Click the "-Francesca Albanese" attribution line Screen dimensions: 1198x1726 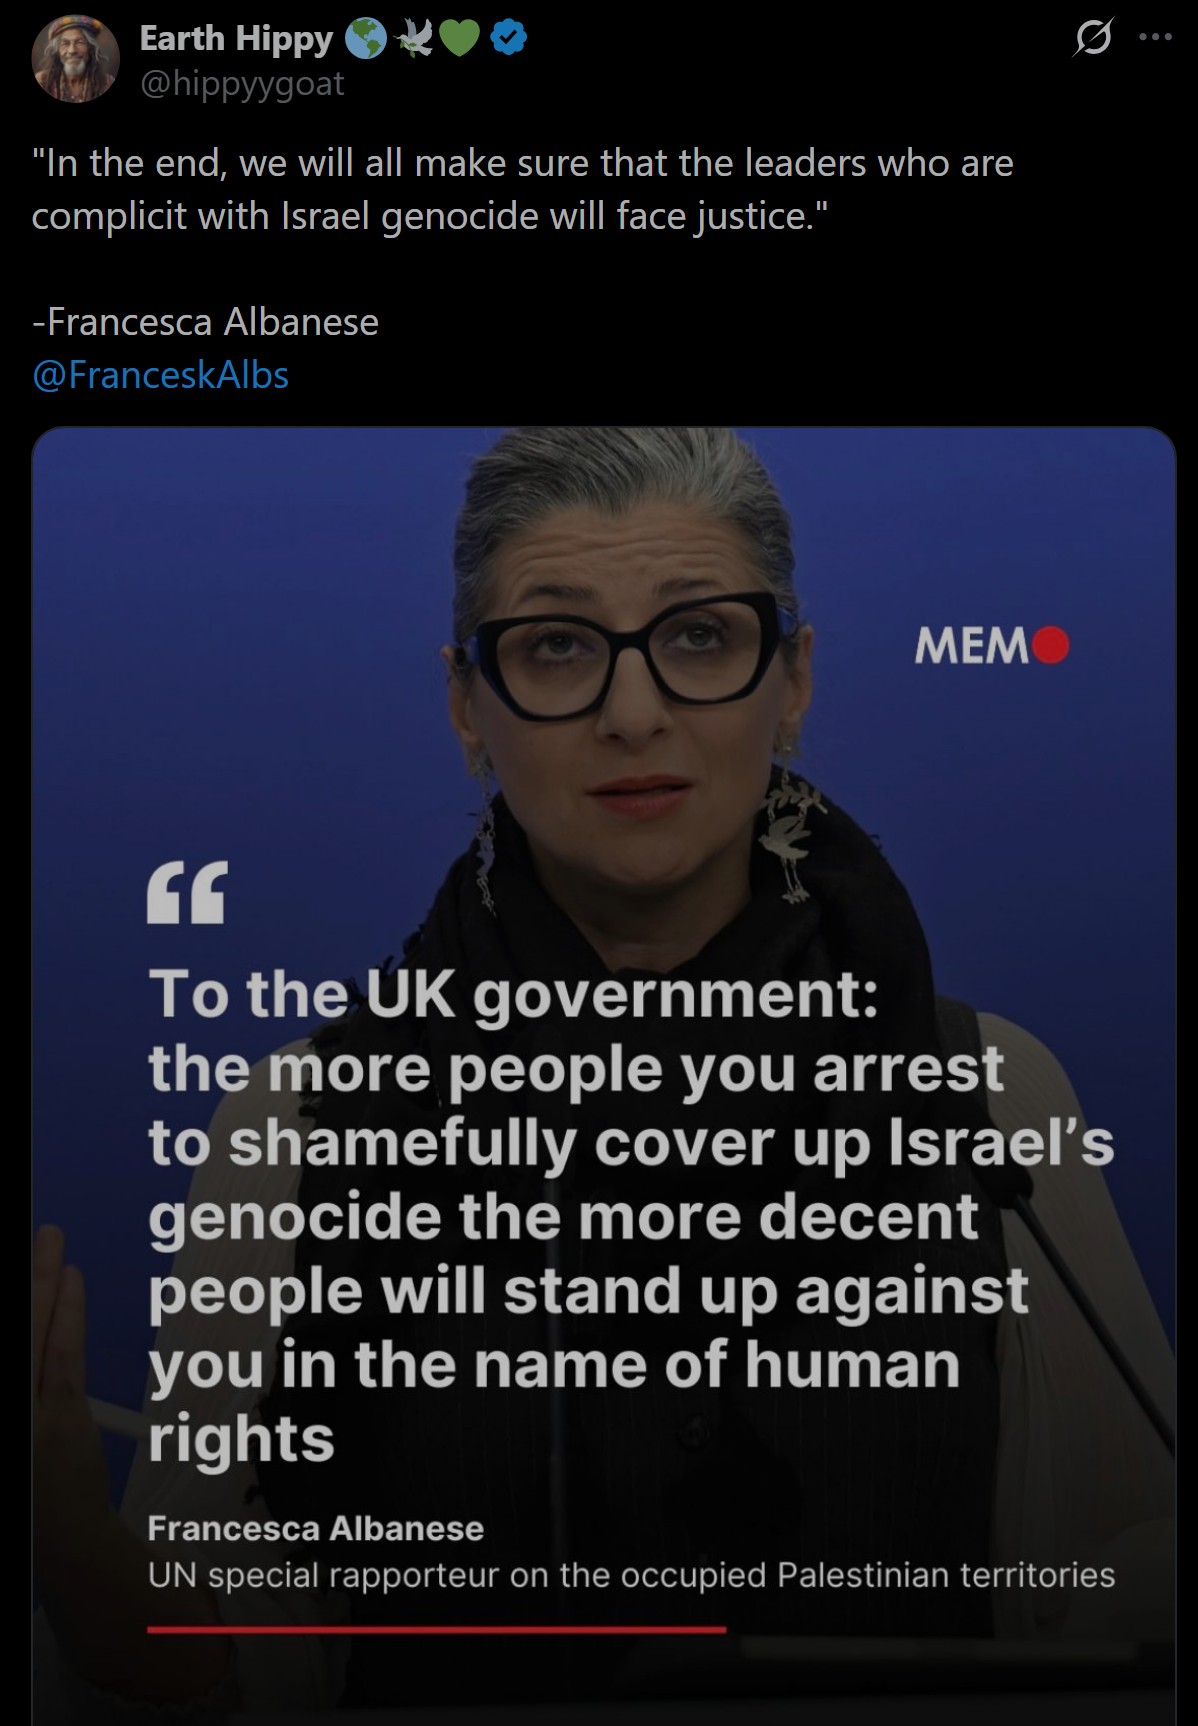[x=205, y=322]
